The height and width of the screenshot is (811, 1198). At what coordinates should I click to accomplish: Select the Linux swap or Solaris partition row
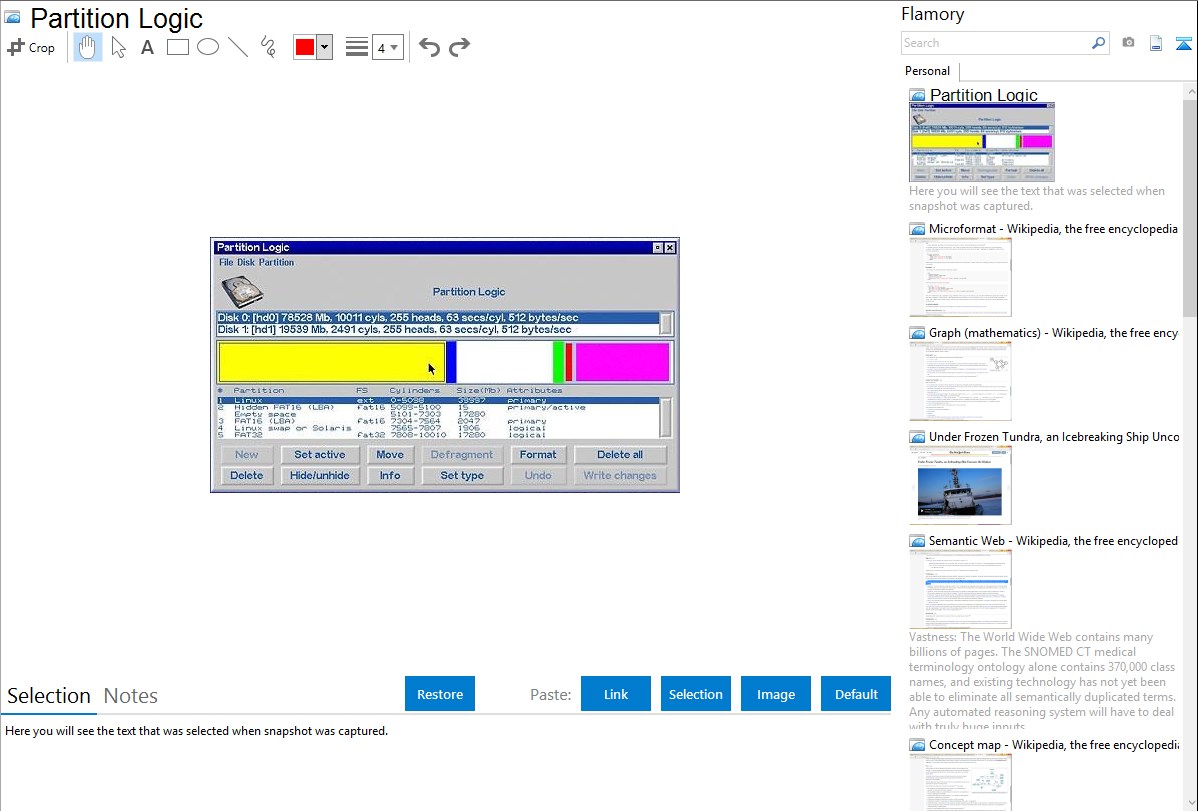438,428
